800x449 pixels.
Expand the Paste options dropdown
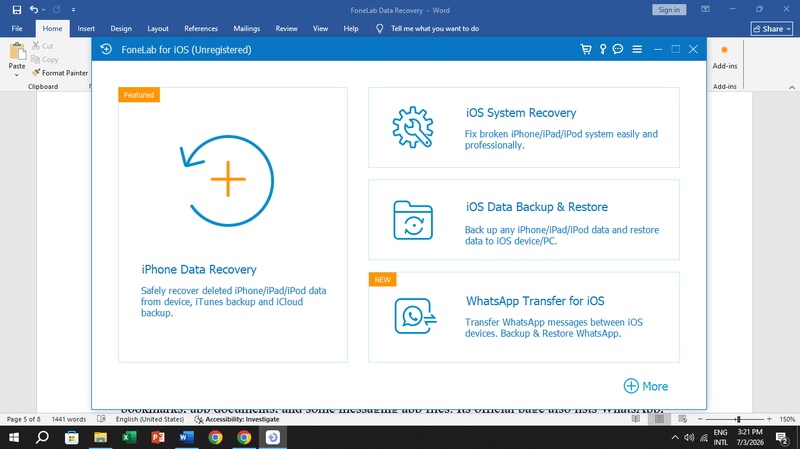click(17, 75)
